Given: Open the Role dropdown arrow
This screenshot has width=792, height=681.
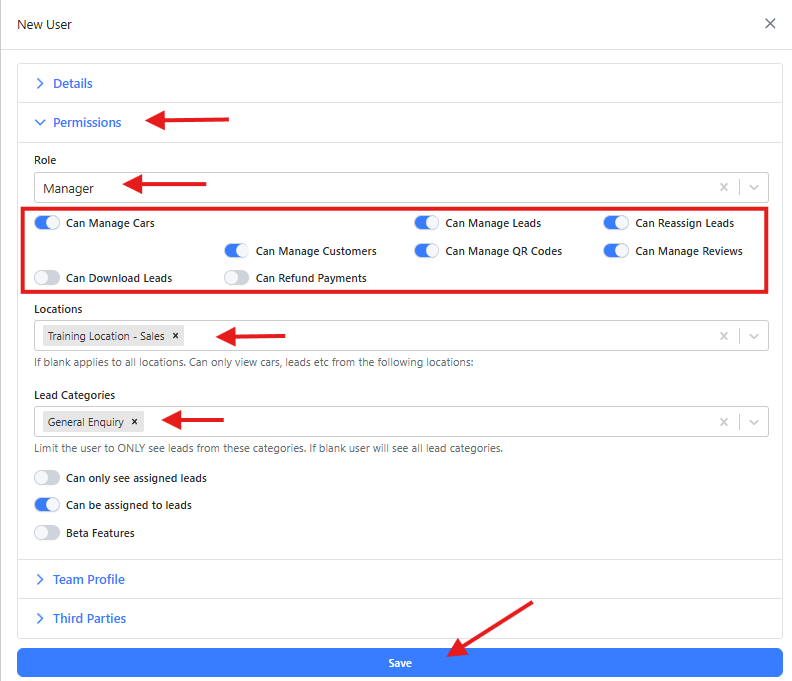Looking at the screenshot, I should (754, 187).
